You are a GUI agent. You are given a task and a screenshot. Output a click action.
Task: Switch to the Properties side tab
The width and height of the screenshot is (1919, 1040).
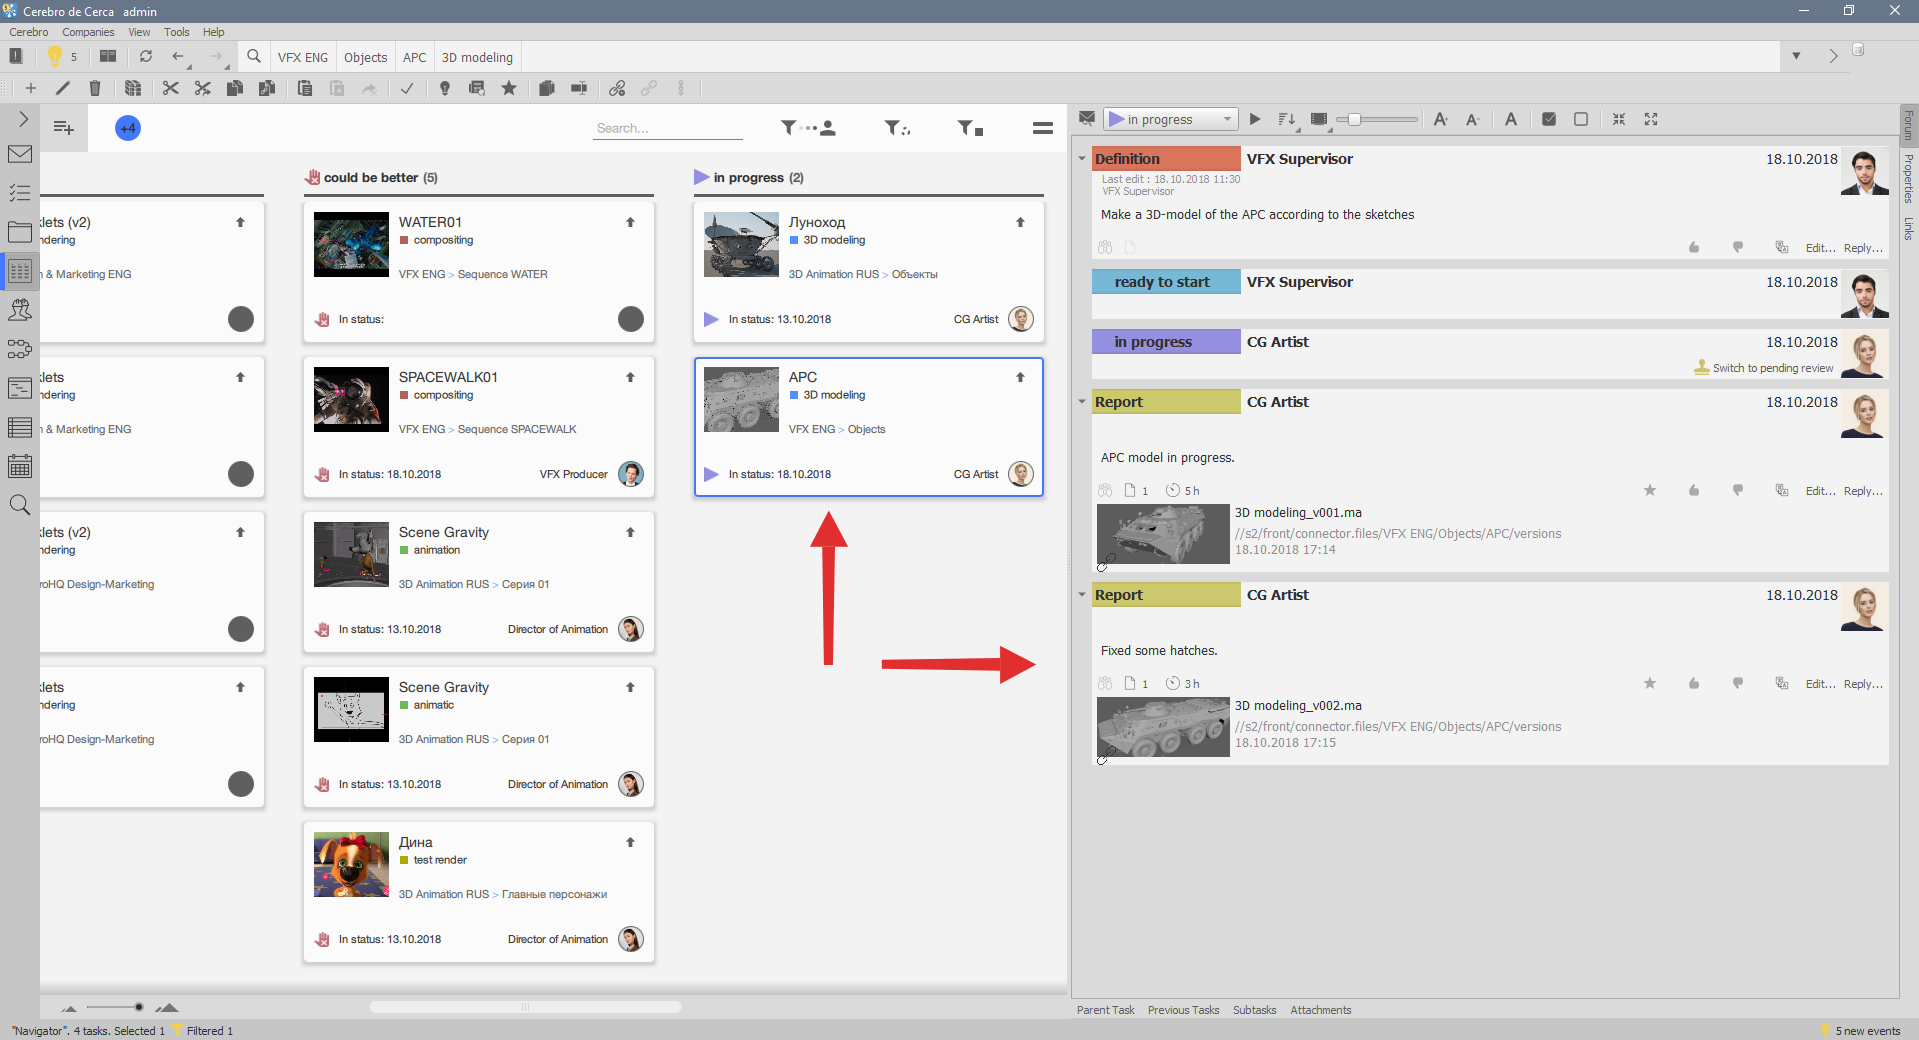pos(1908,178)
